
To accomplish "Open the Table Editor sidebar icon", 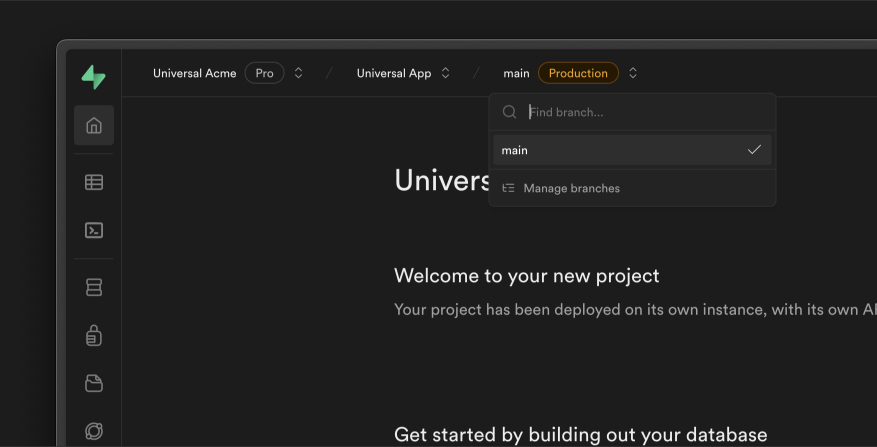I will 94,182.
